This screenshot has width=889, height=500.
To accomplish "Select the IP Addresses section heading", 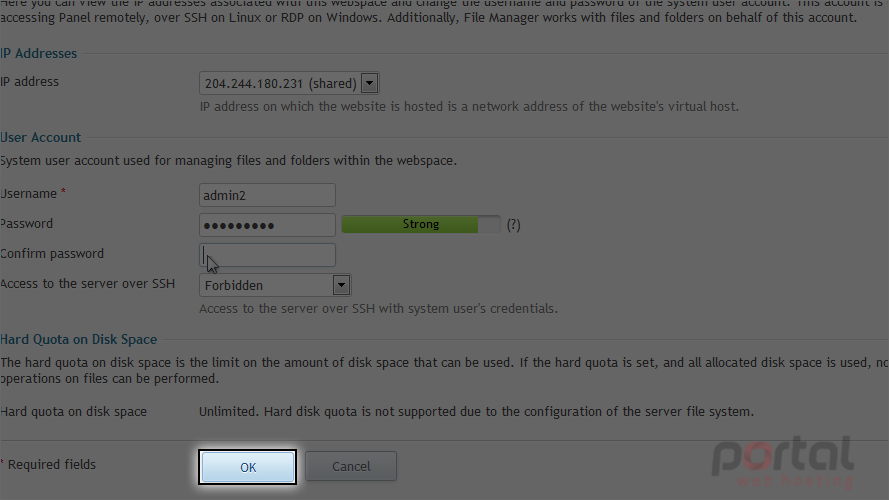I will pyautogui.click(x=38, y=53).
